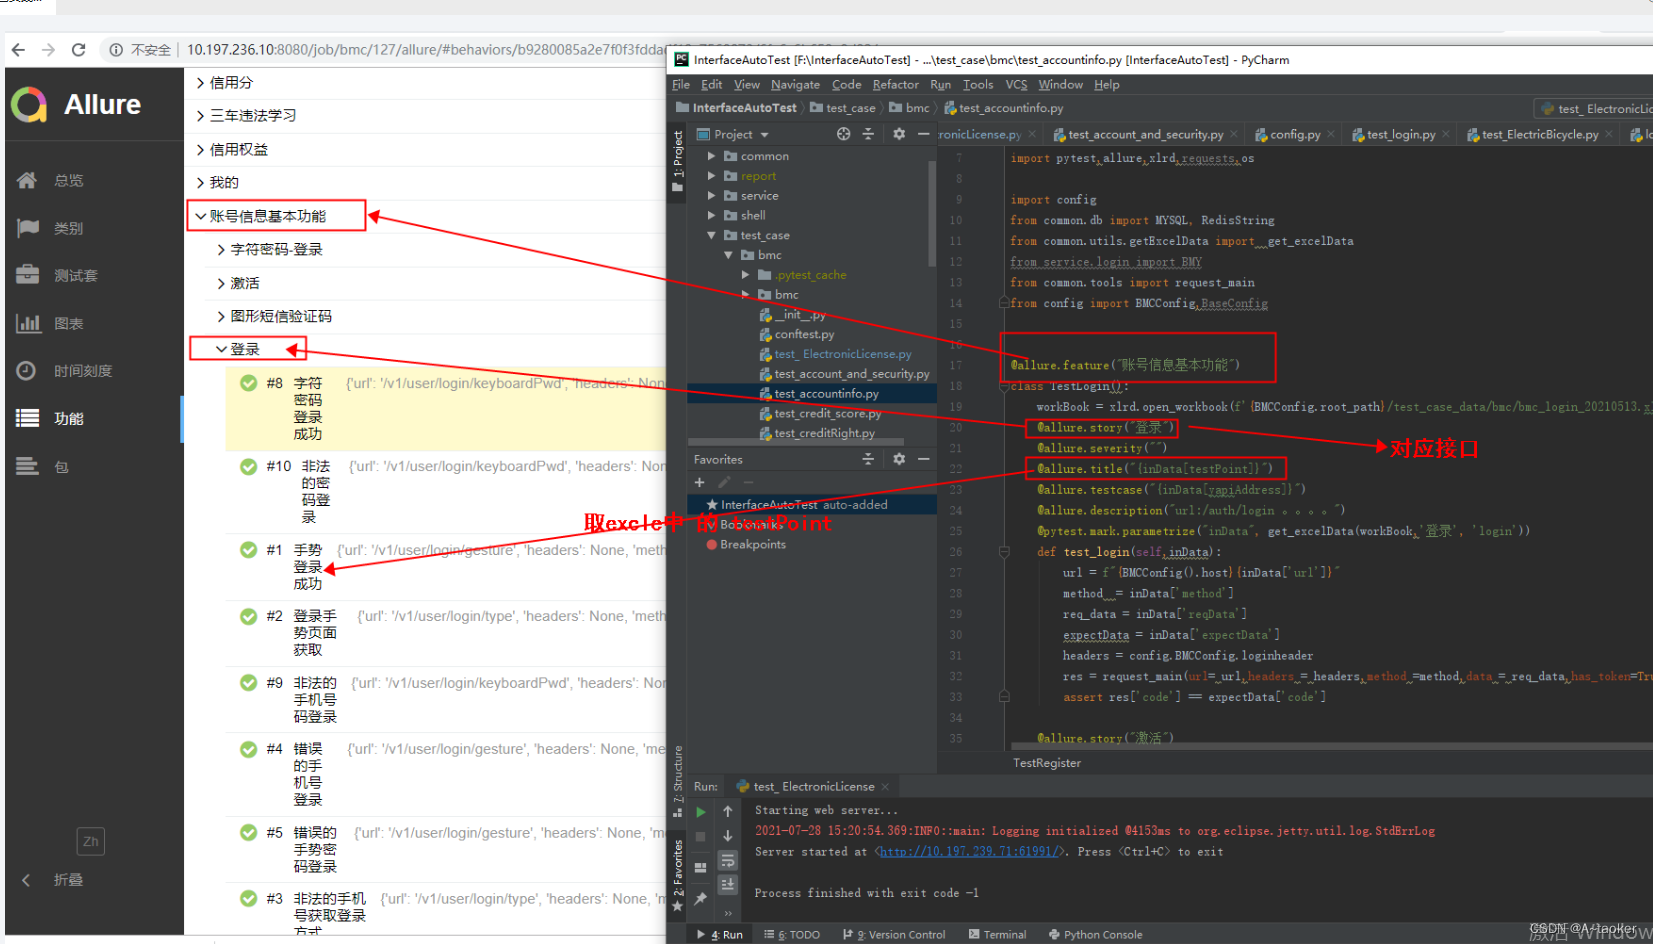Click the stop square button in Run panel

pos(701,836)
